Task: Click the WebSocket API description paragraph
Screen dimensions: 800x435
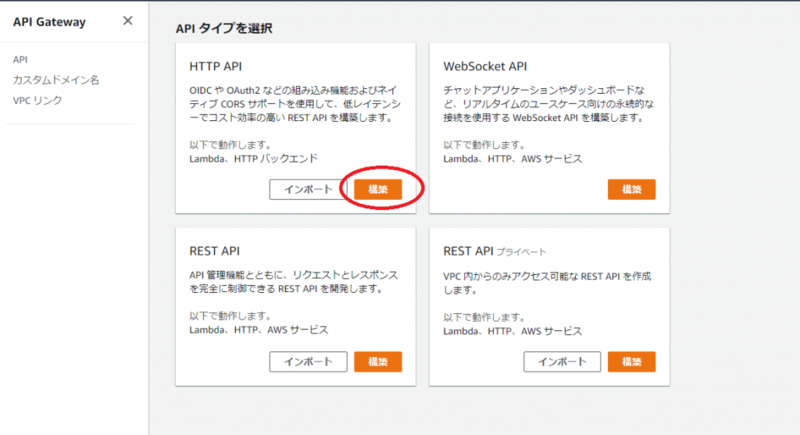Action: (548, 104)
